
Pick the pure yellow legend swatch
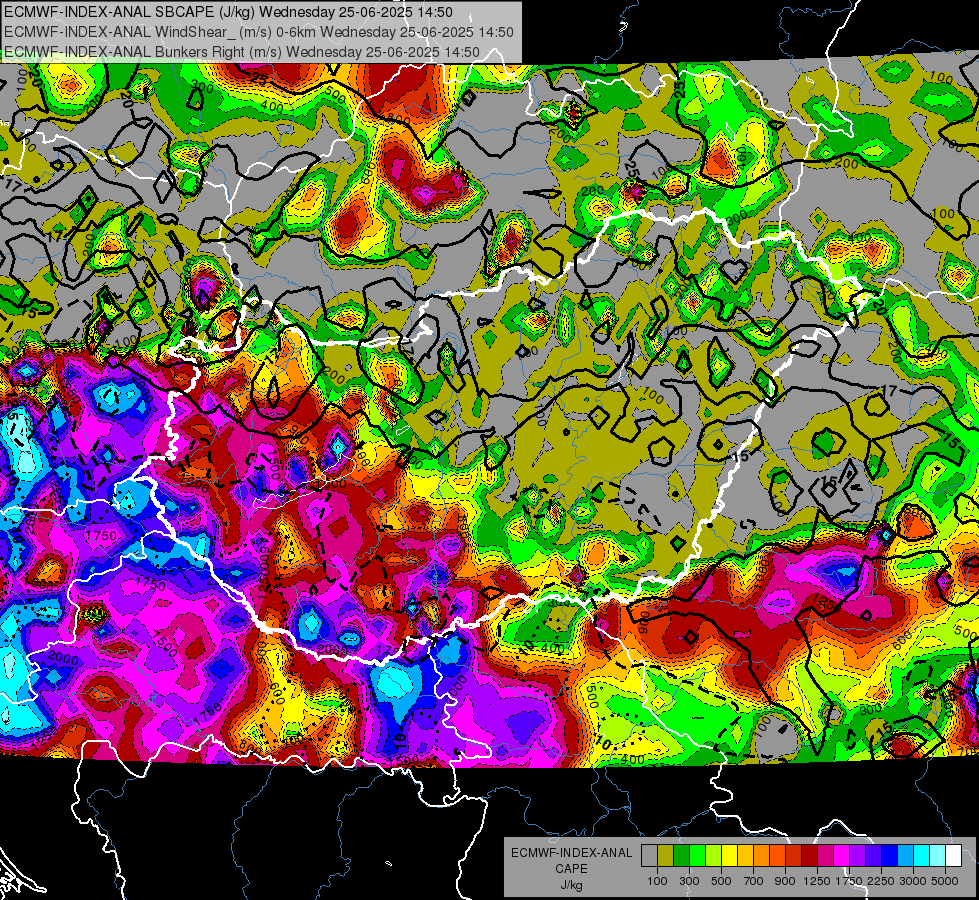tap(729, 855)
